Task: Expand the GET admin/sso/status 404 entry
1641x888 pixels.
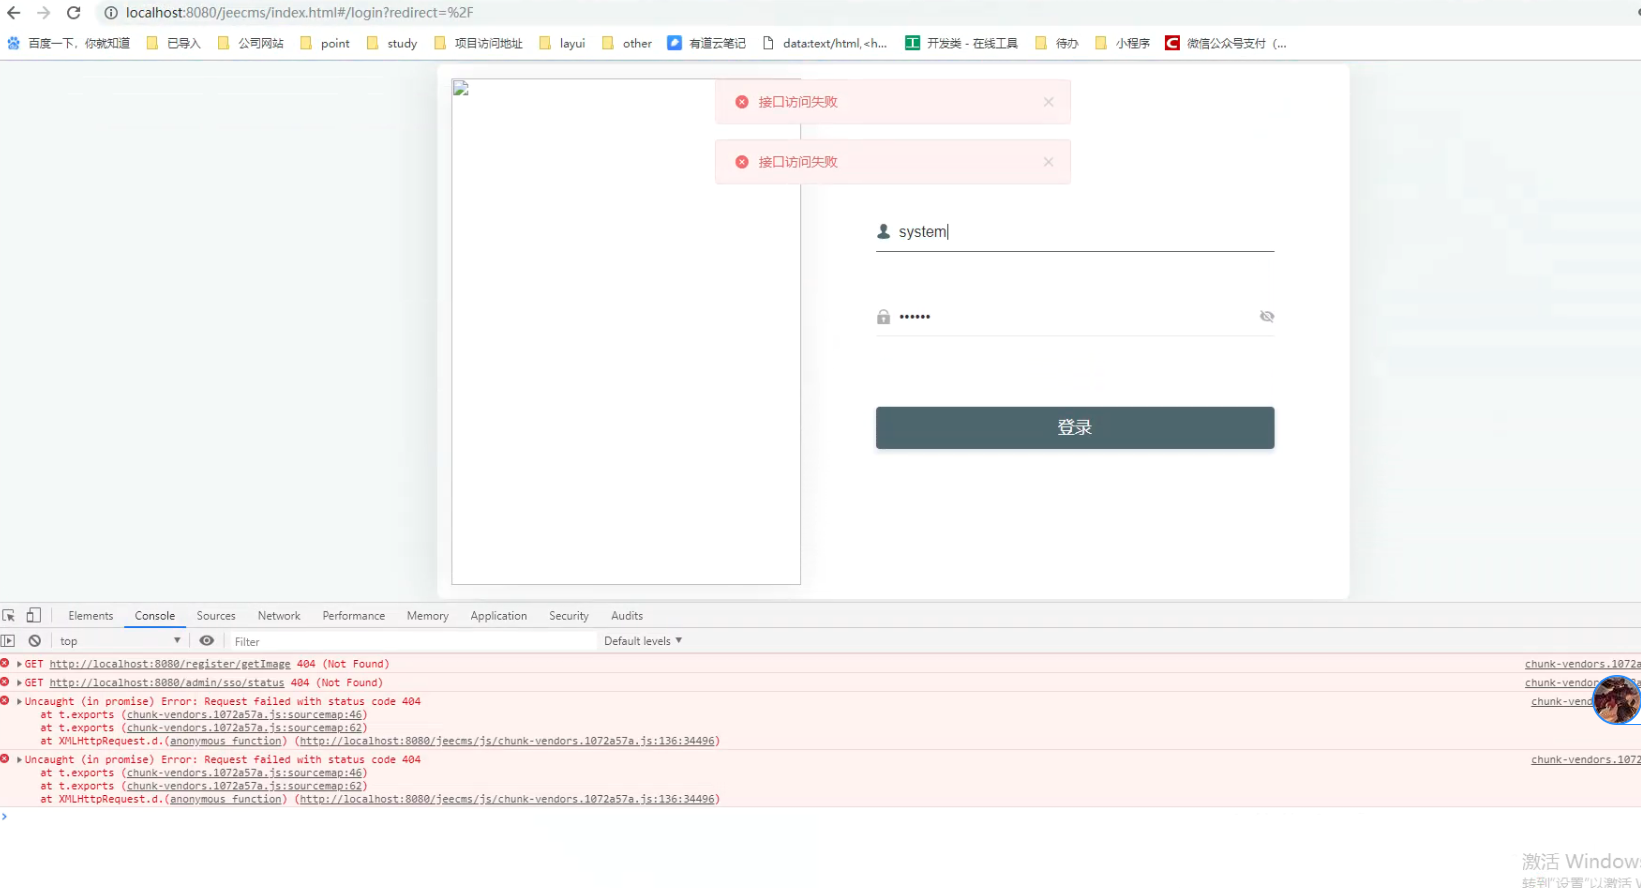Action: click(x=19, y=683)
